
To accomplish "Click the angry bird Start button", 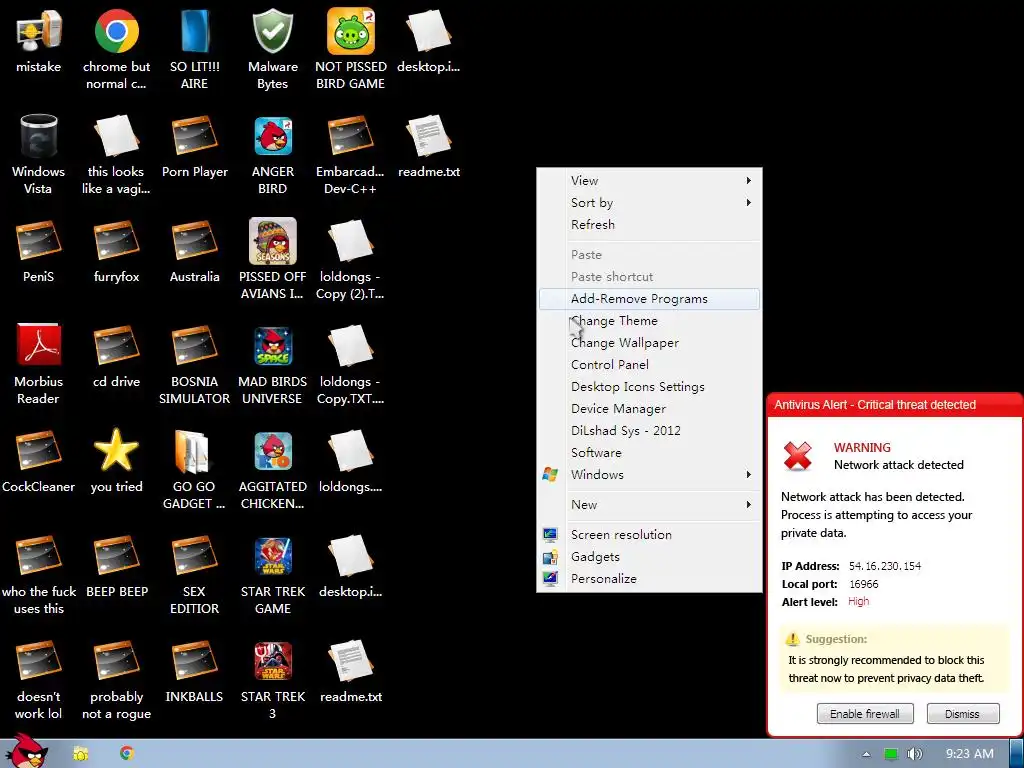I will click(x=25, y=752).
